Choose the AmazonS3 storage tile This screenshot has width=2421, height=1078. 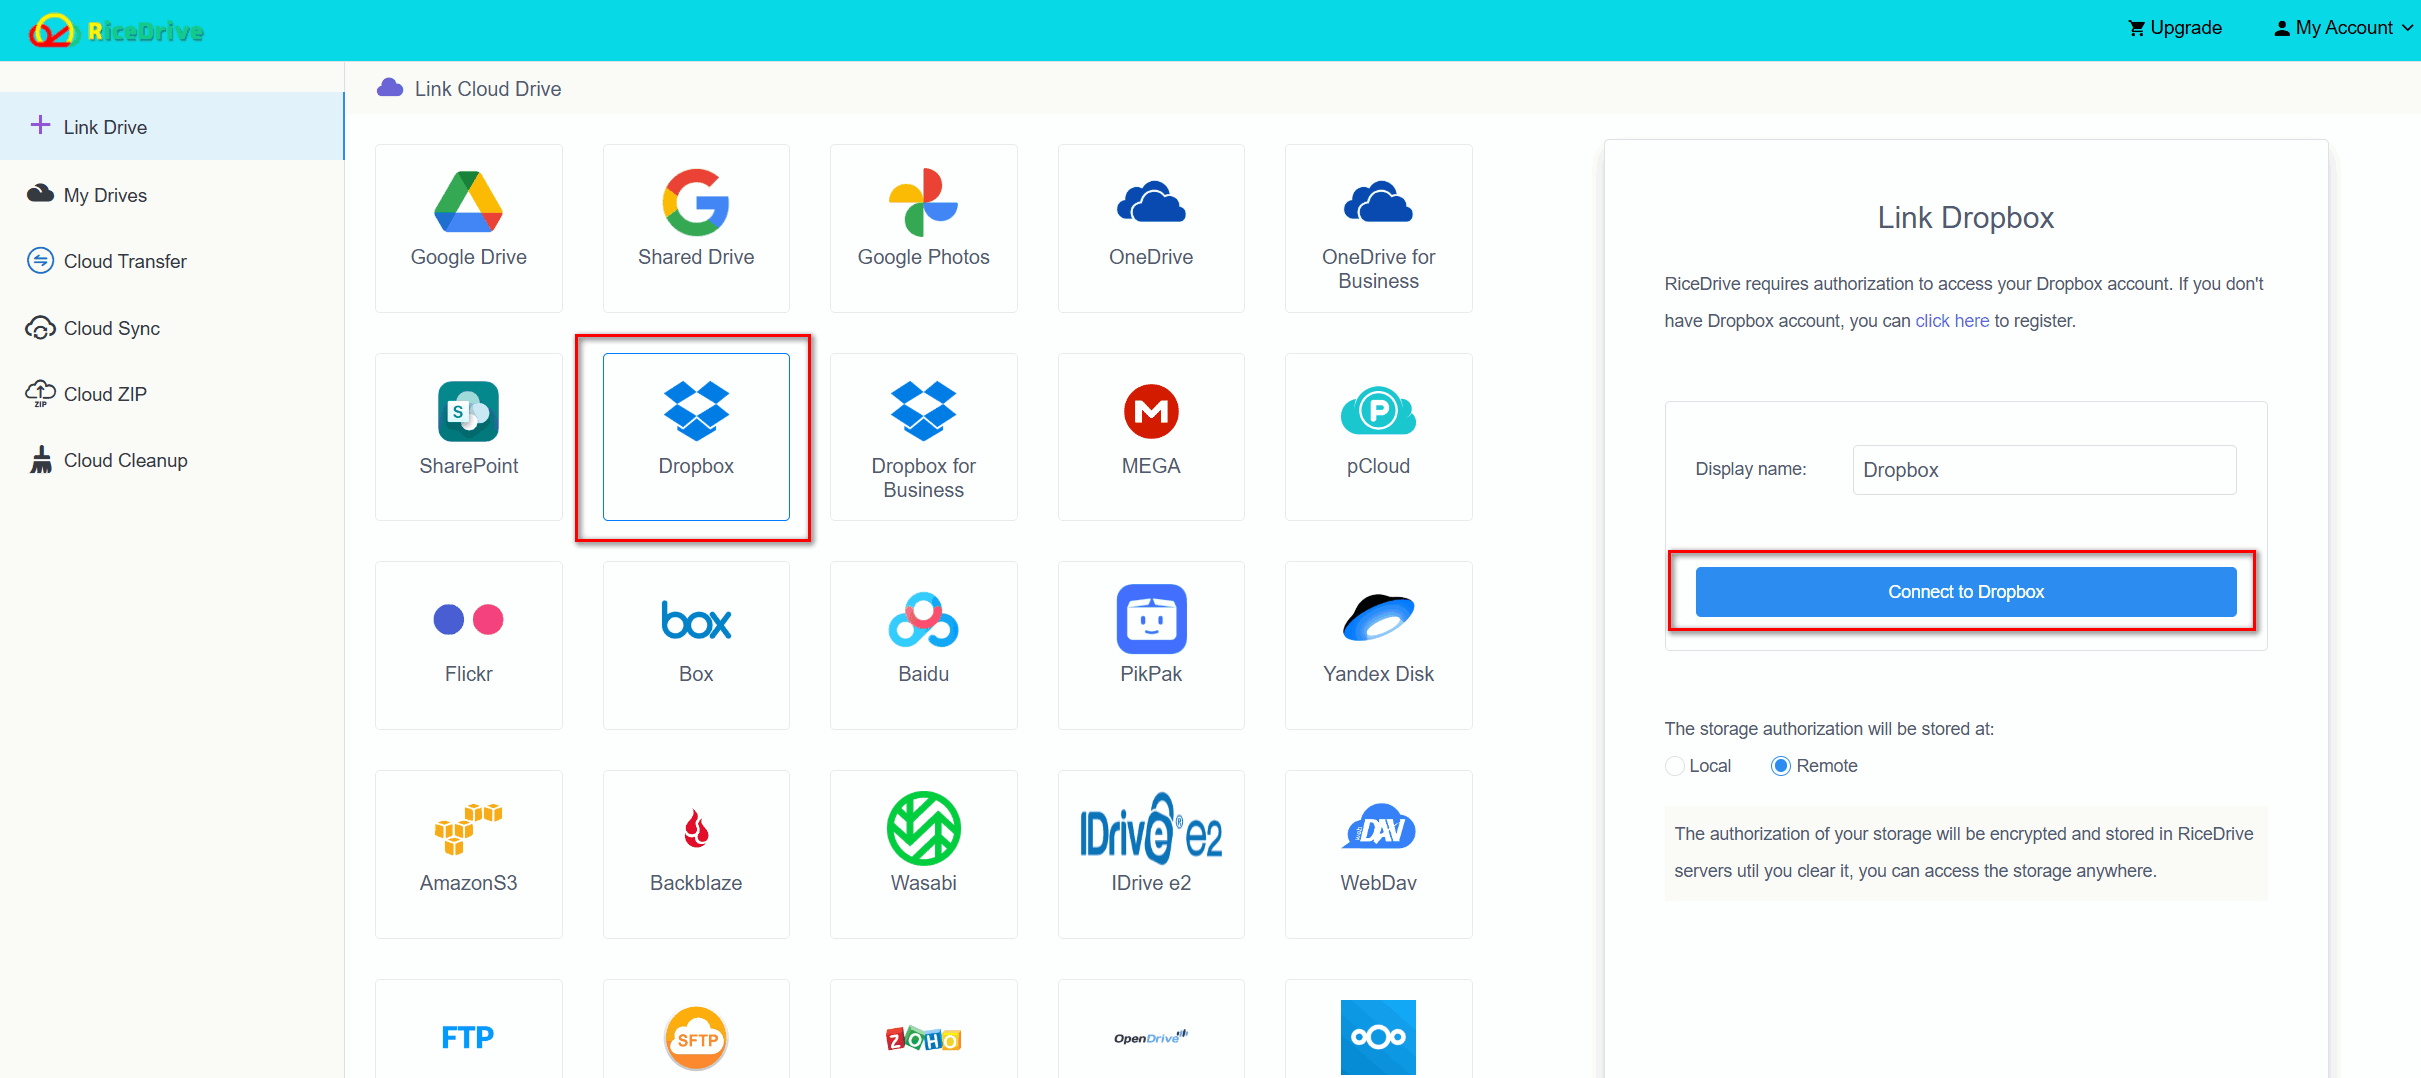468,854
